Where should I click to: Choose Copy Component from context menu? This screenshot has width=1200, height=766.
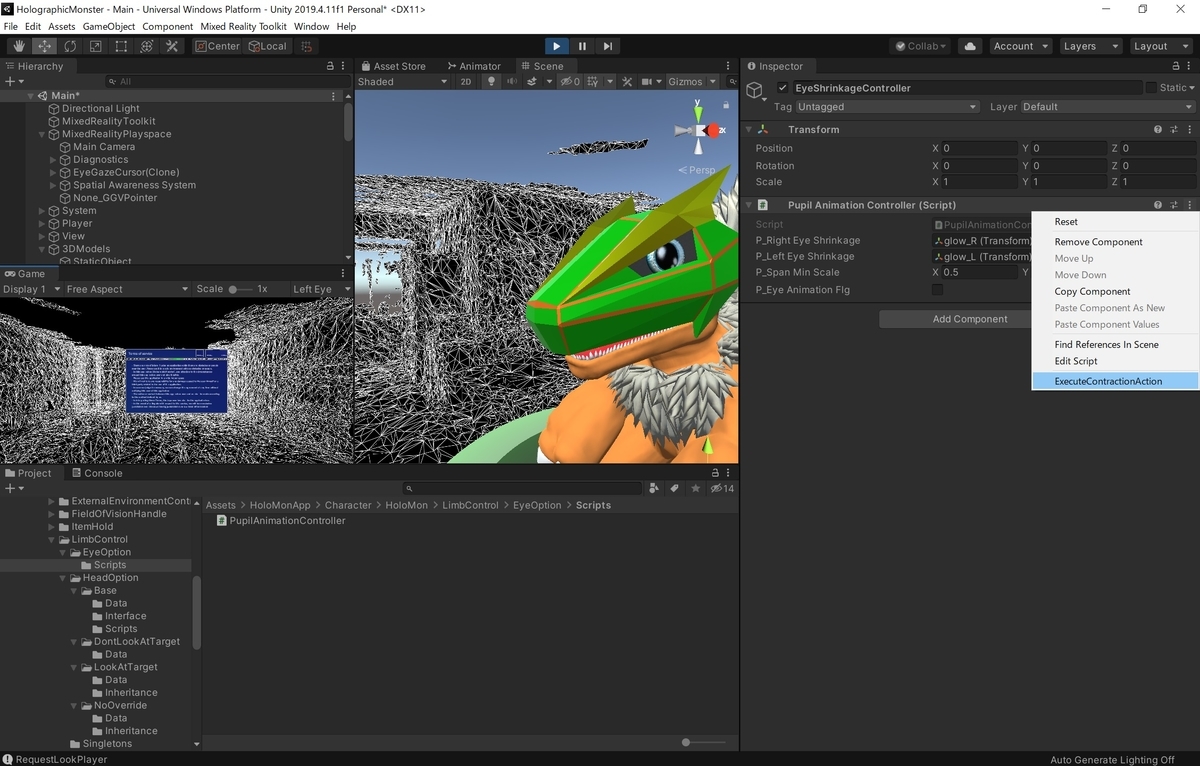1115,291
